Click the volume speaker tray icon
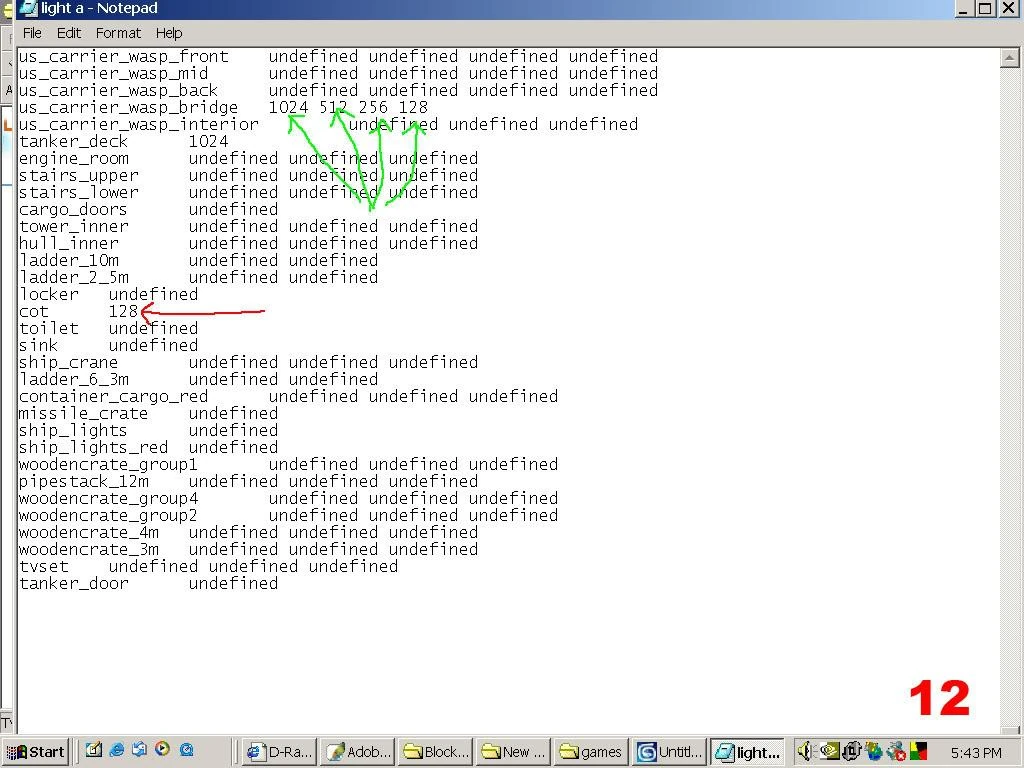1024x768 pixels. coord(805,751)
